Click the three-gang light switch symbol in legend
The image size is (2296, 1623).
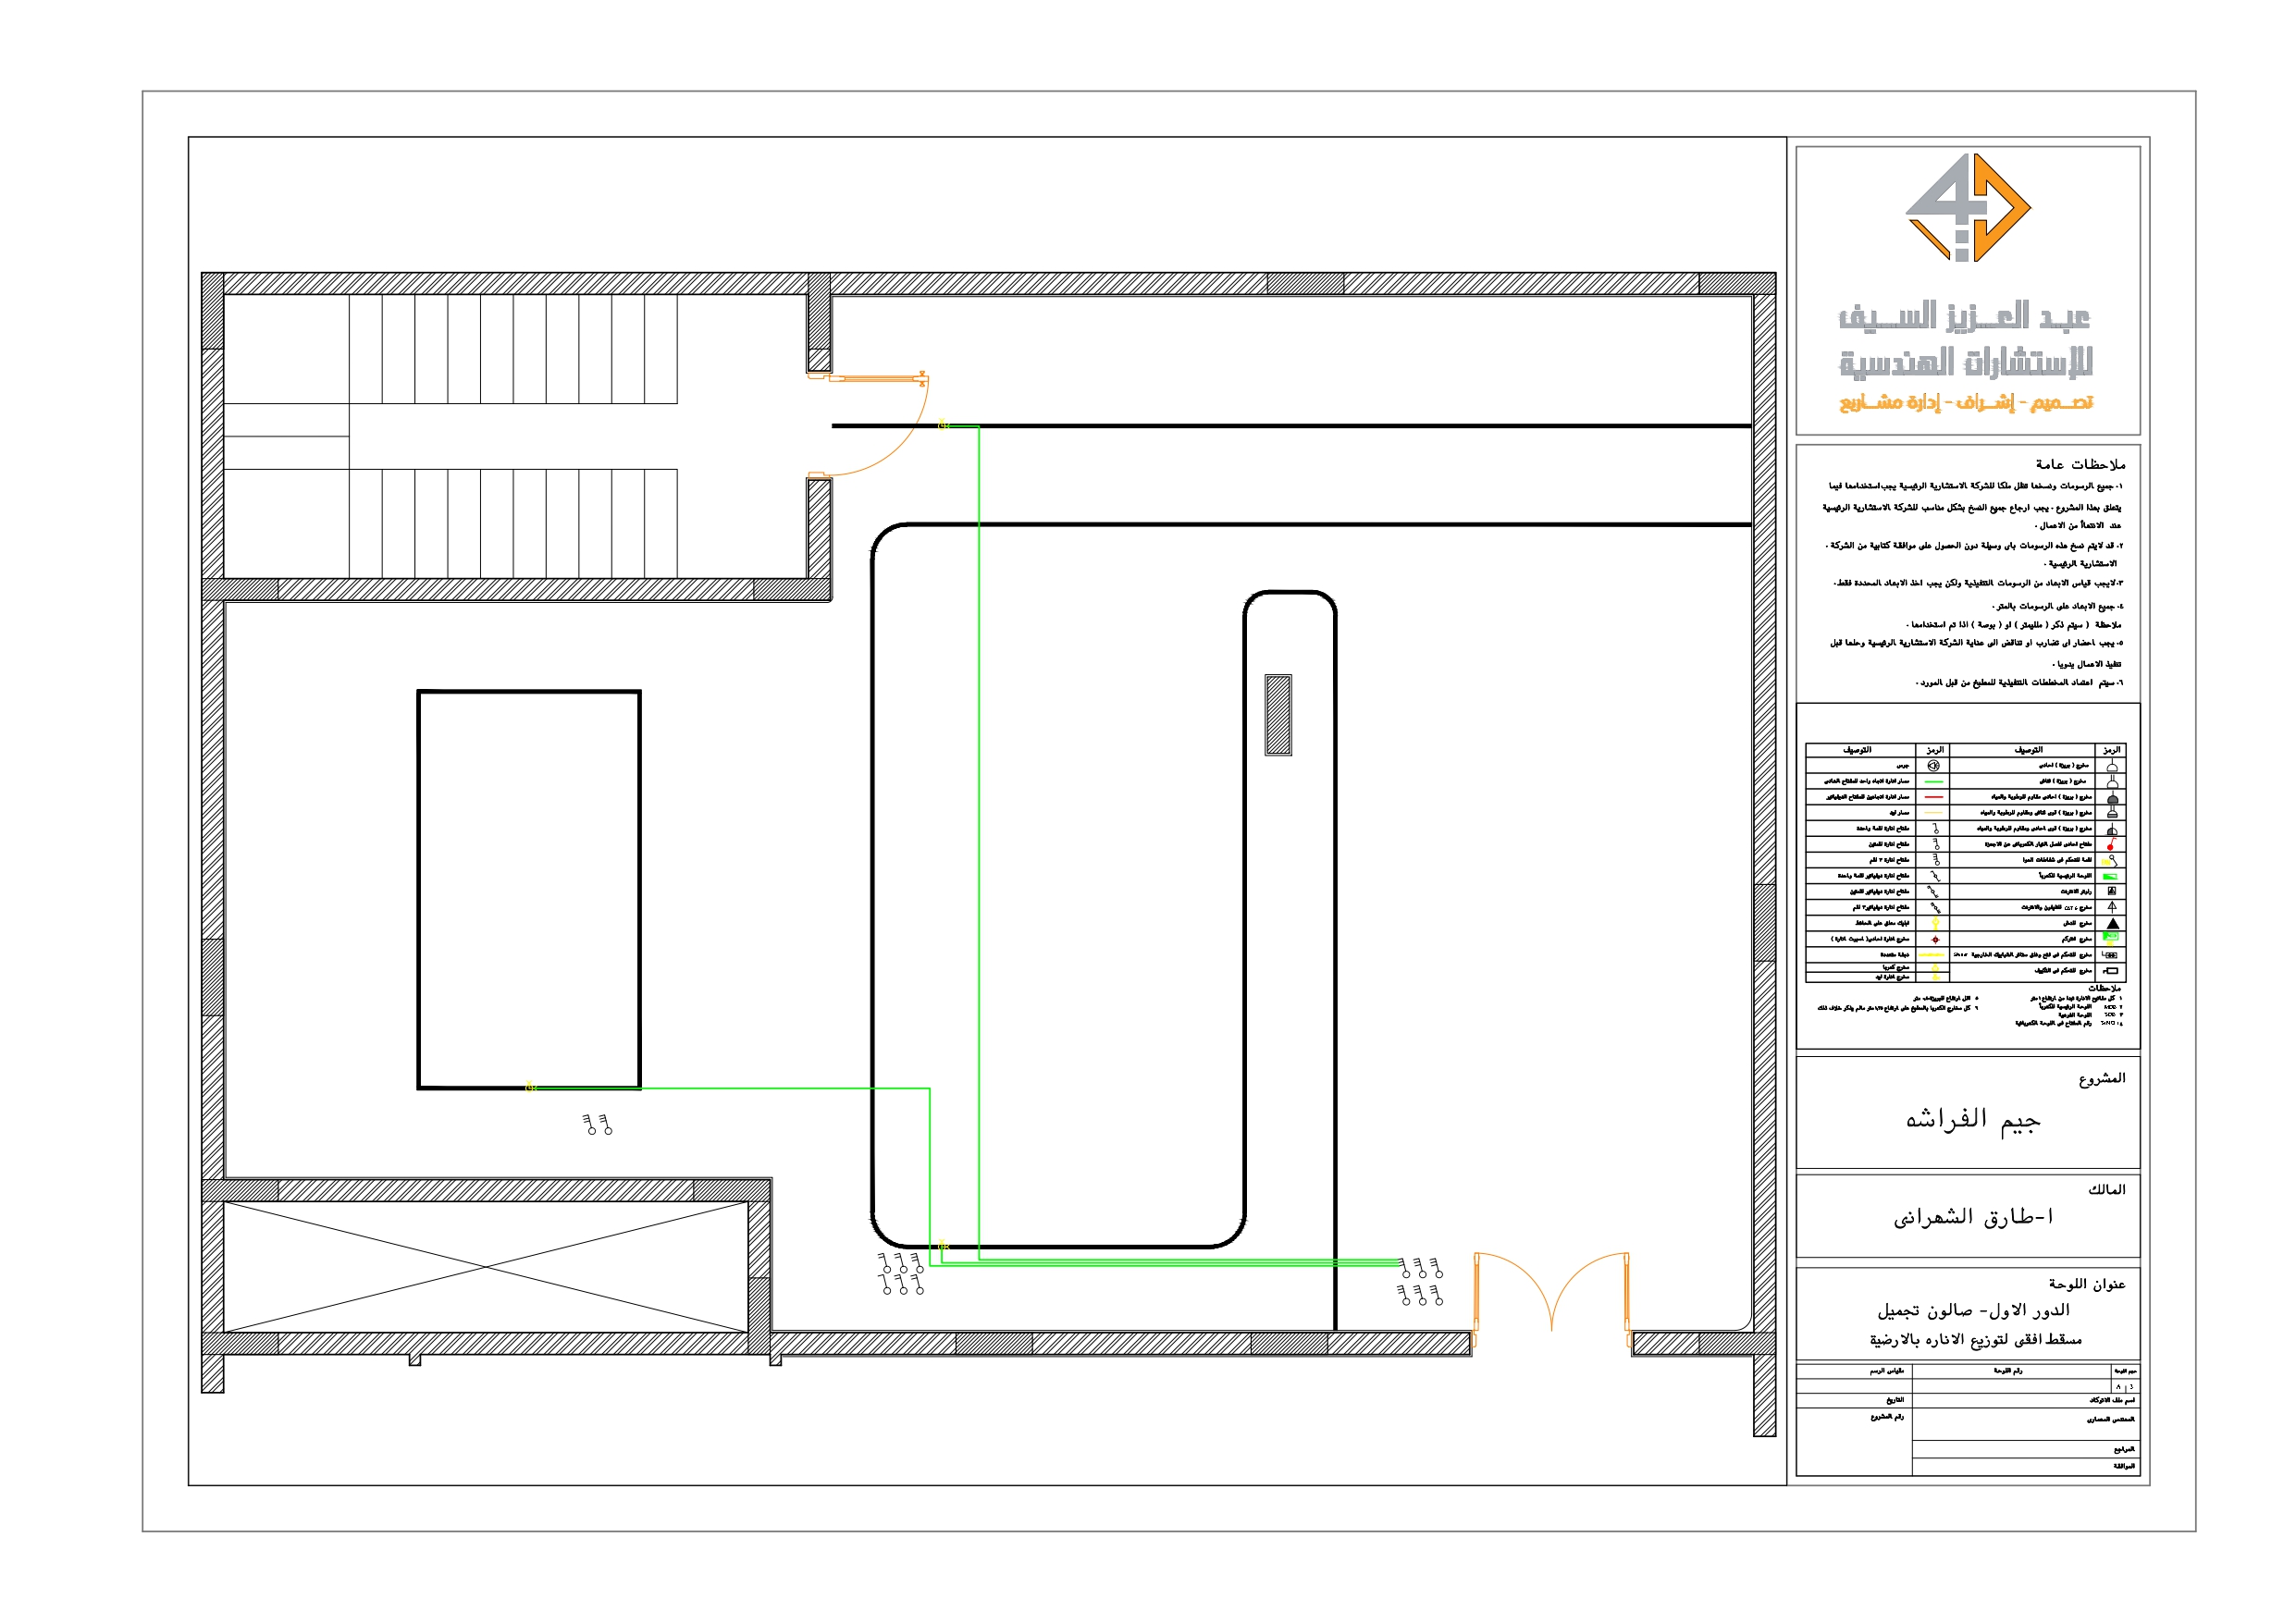1937,860
